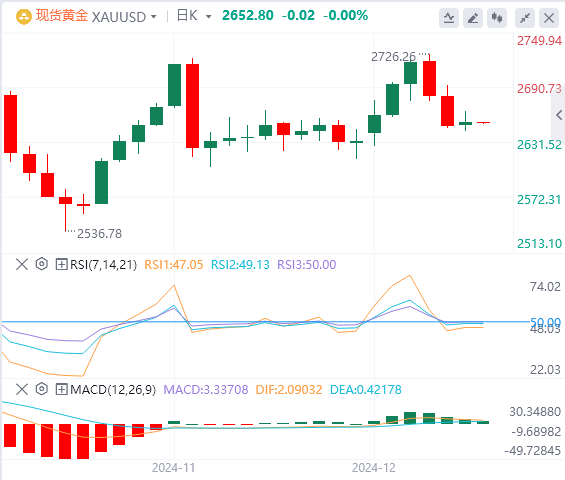The height and width of the screenshot is (480, 565).
Task: Click the 74.02 RSI axis label
Action: click(x=545, y=287)
